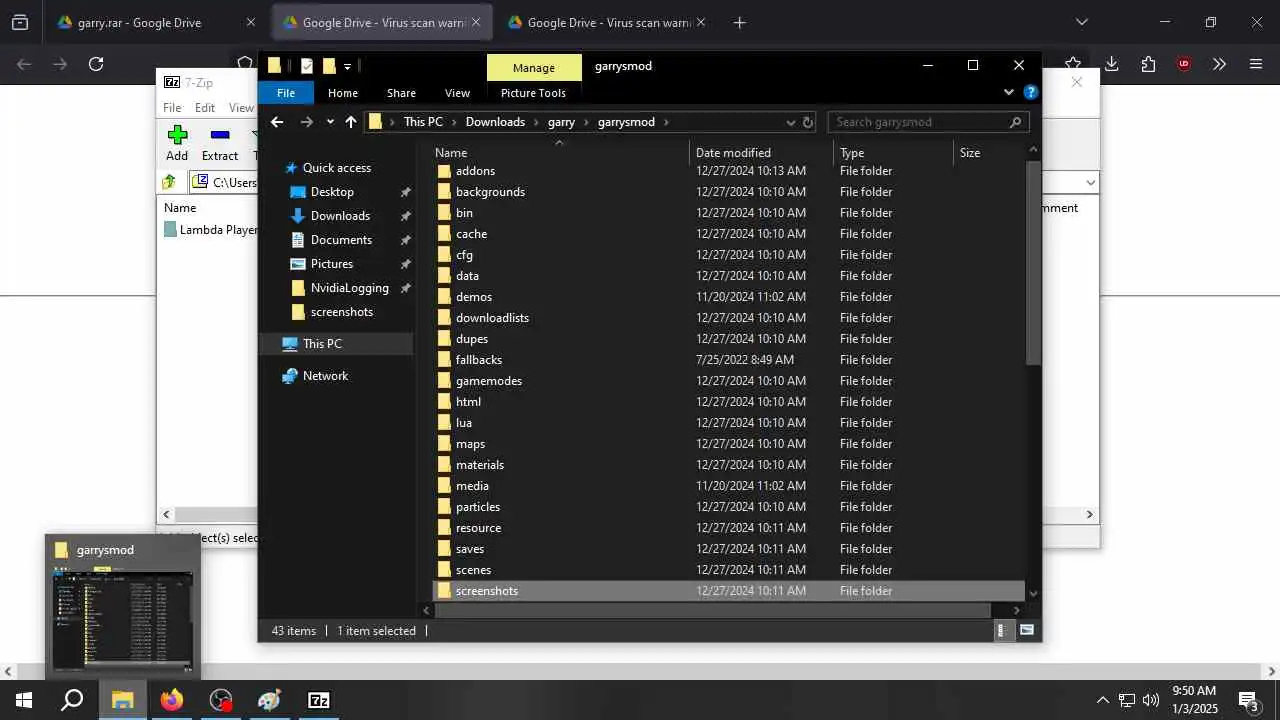The image size is (1280, 720).
Task: Switch to large icons view layout
Action: click(1026, 630)
